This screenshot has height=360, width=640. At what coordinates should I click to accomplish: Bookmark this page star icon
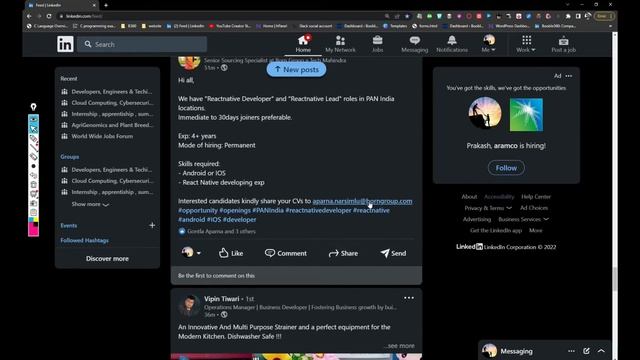point(407,16)
